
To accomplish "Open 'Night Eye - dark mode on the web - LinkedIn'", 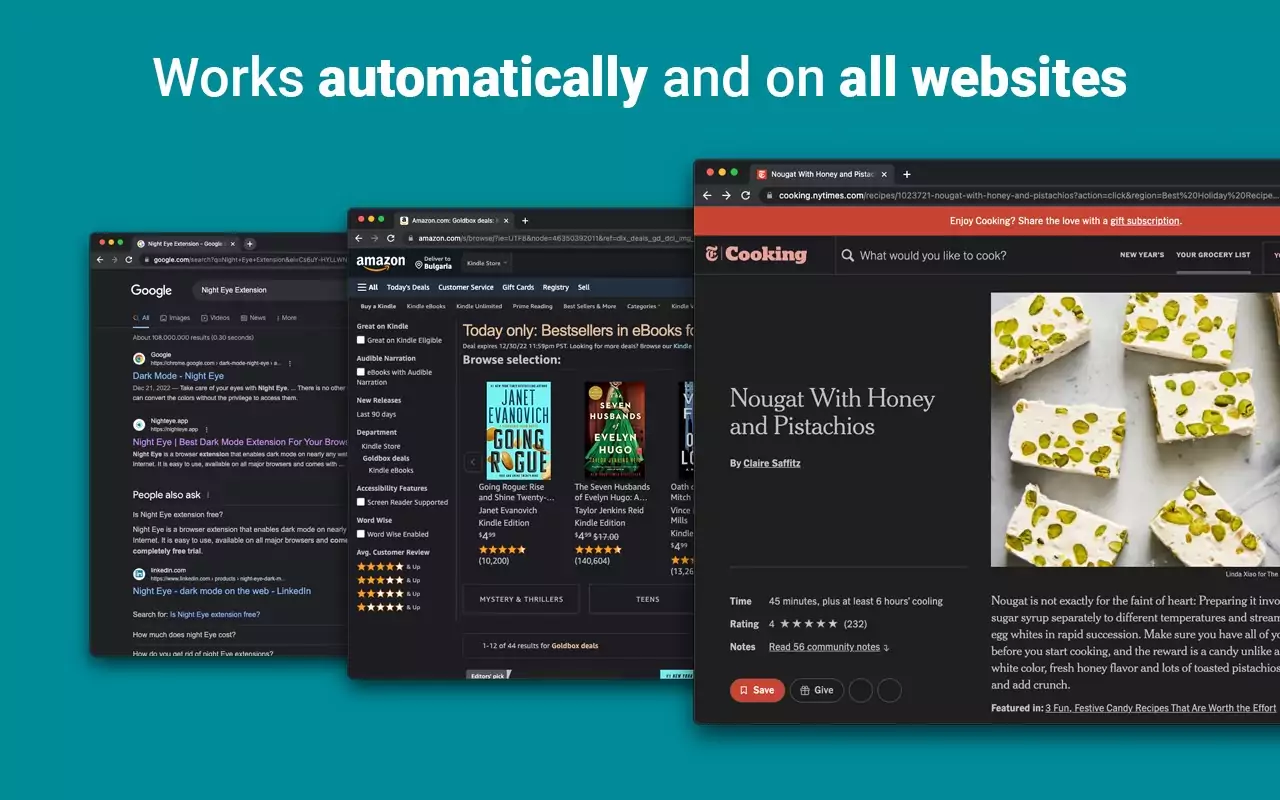I will (x=222, y=591).
